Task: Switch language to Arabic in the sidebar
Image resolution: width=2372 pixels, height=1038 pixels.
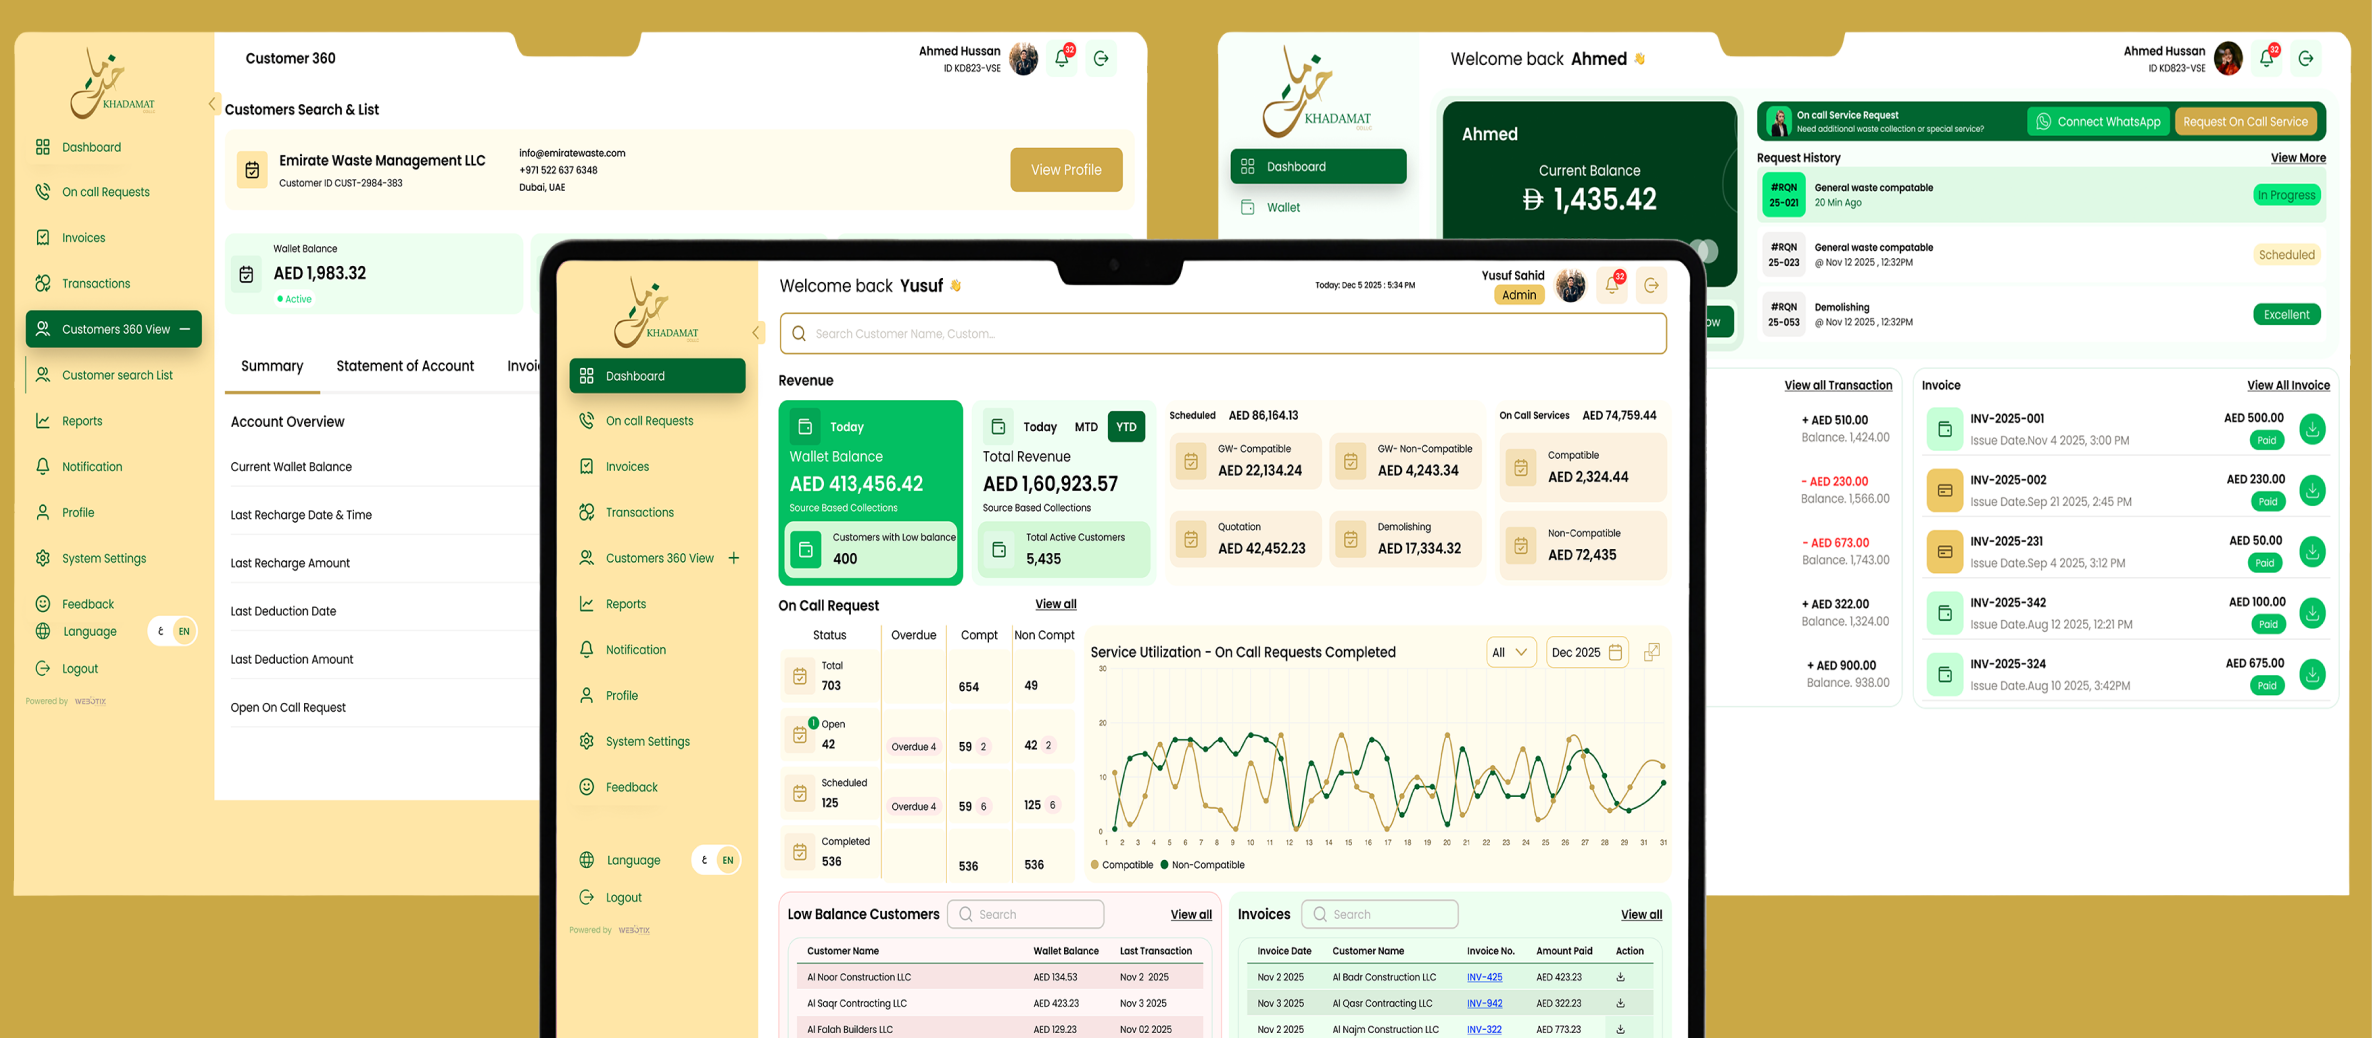Action: (703, 859)
